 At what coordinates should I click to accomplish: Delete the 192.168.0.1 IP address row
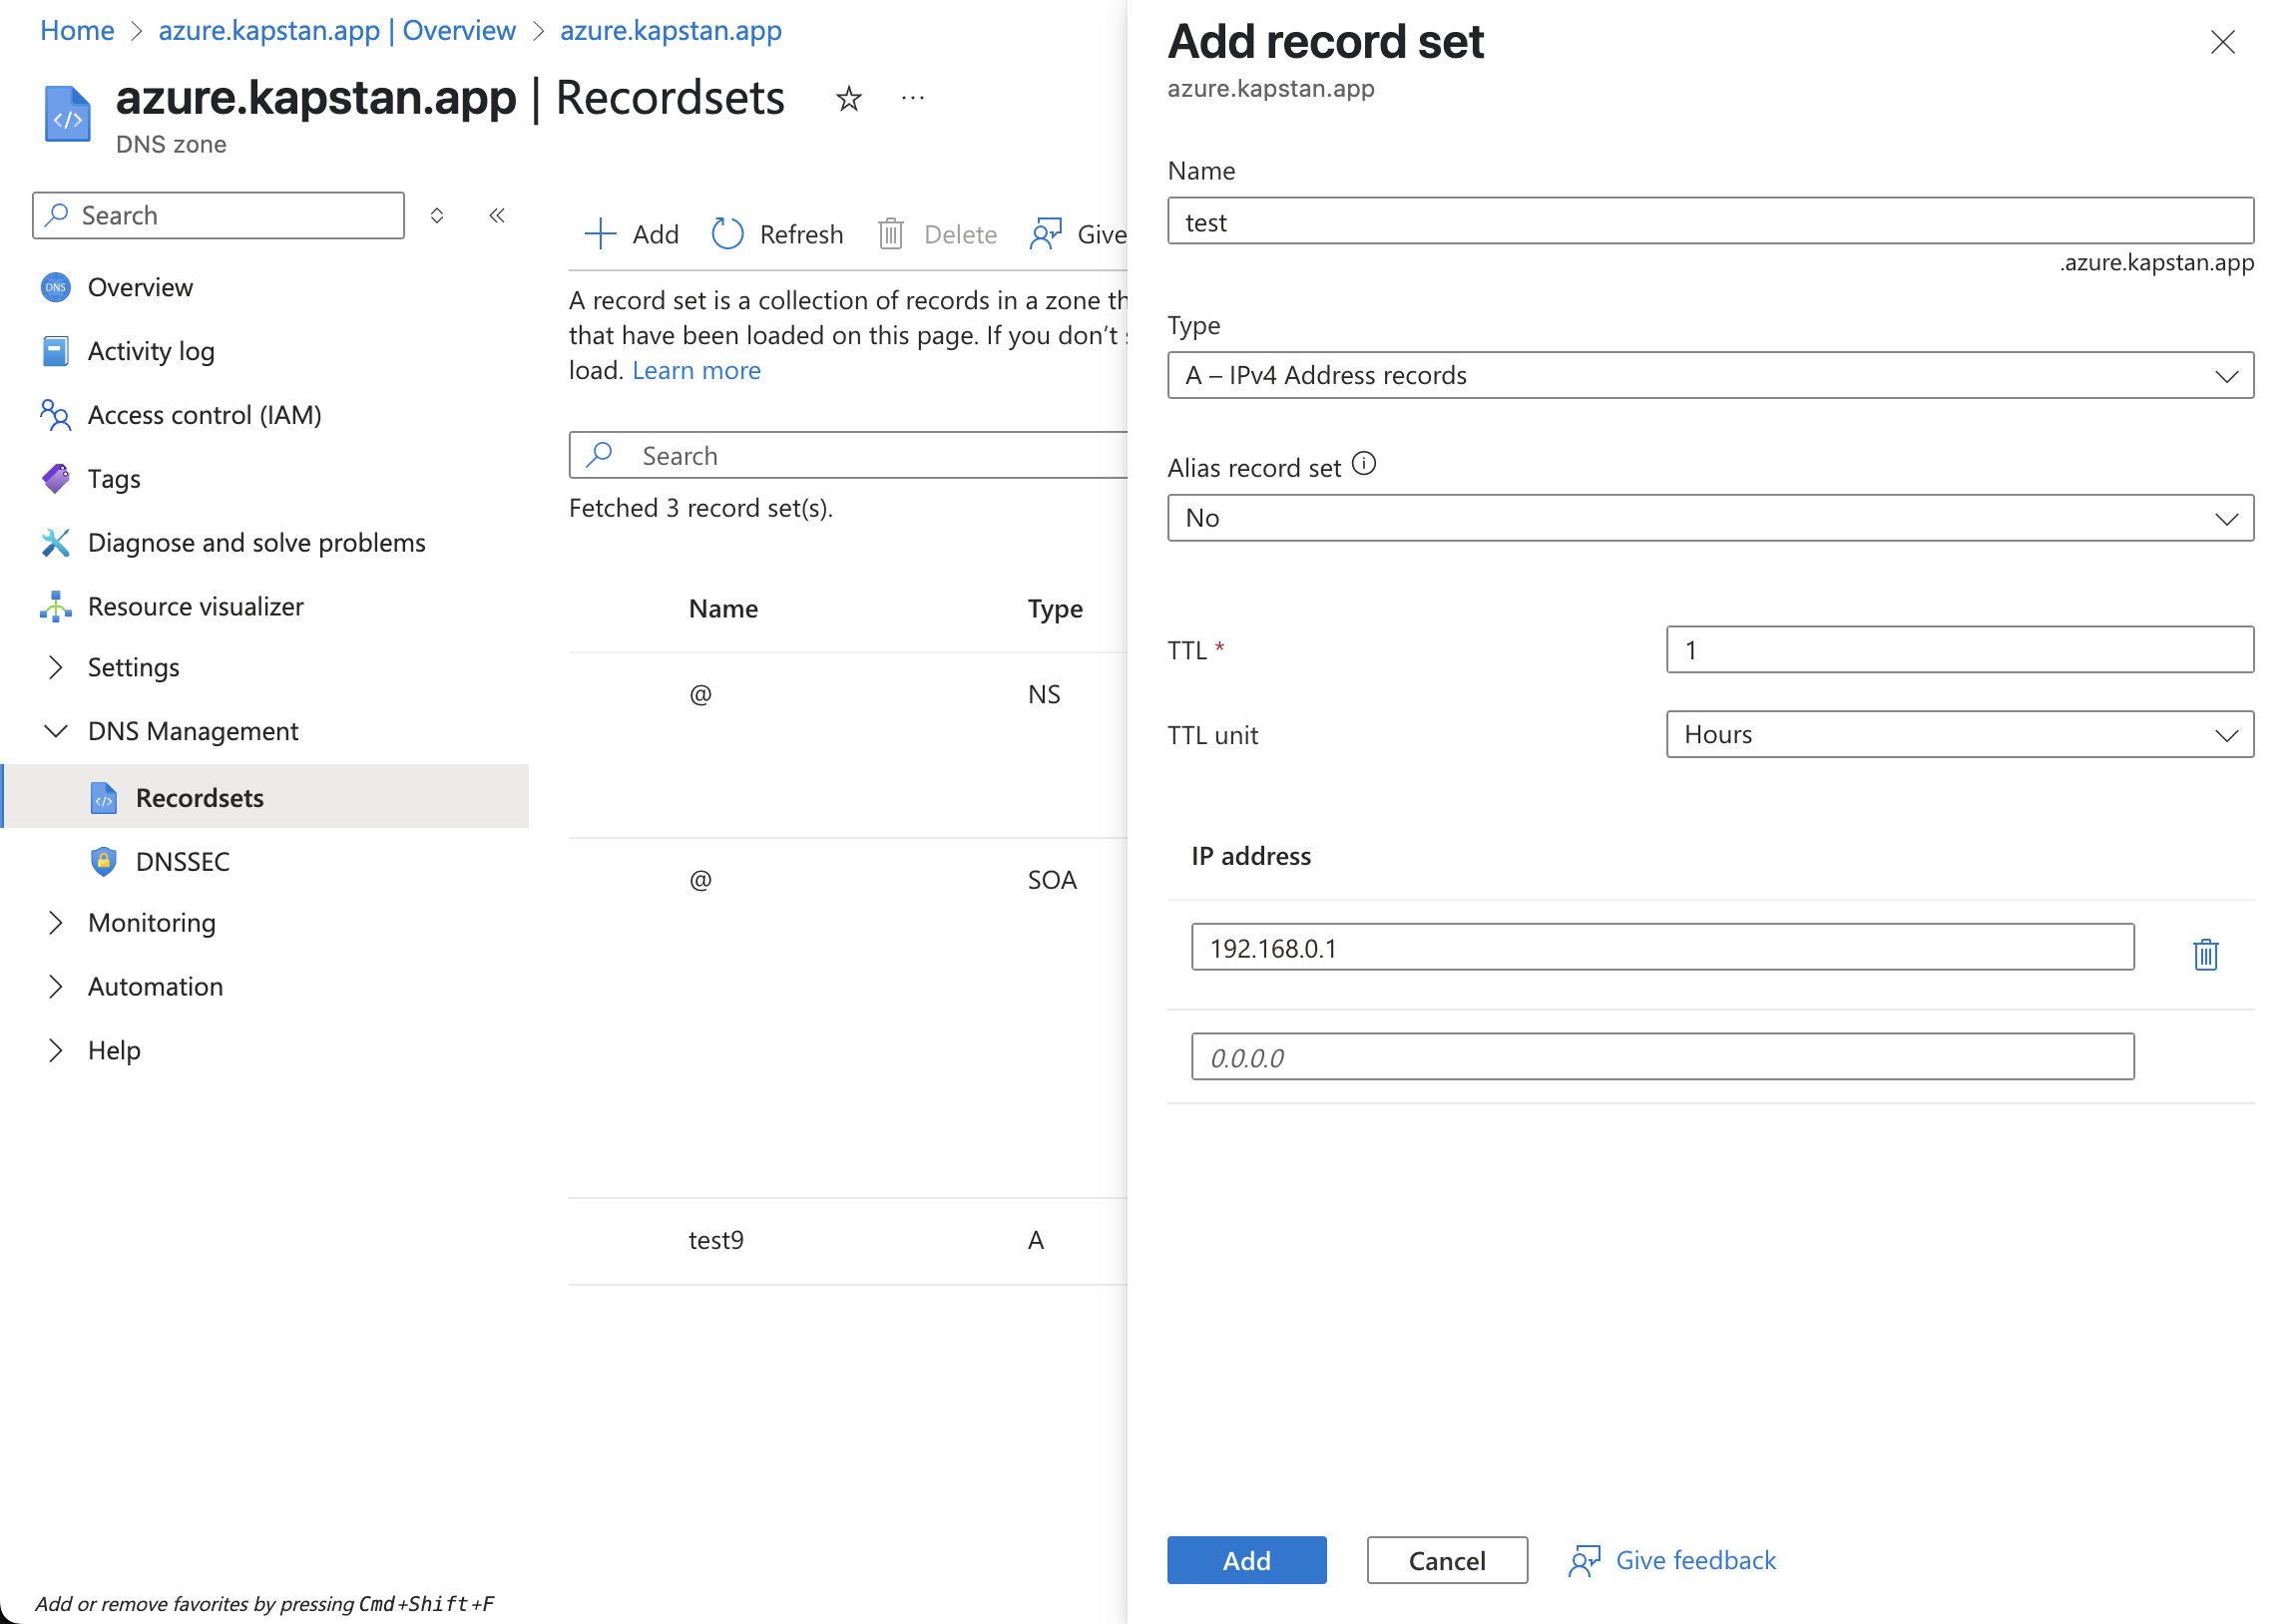pos(2205,954)
